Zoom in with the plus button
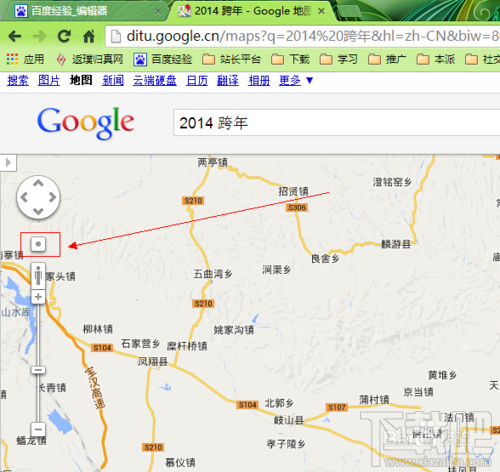Image resolution: width=500 pixels, height=472 pixels. 38,297
